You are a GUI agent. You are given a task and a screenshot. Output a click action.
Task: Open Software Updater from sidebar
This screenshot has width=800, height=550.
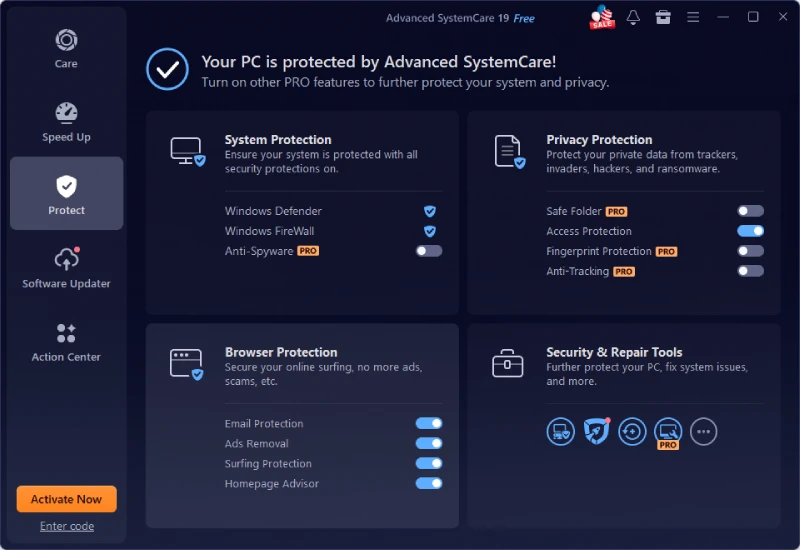pos(66,267)
